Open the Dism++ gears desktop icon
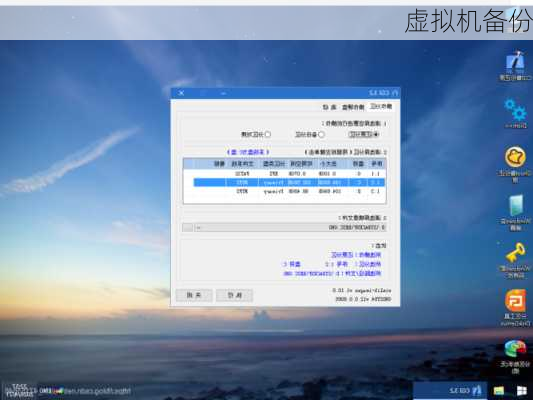533x400 pixels. point(515,114)
